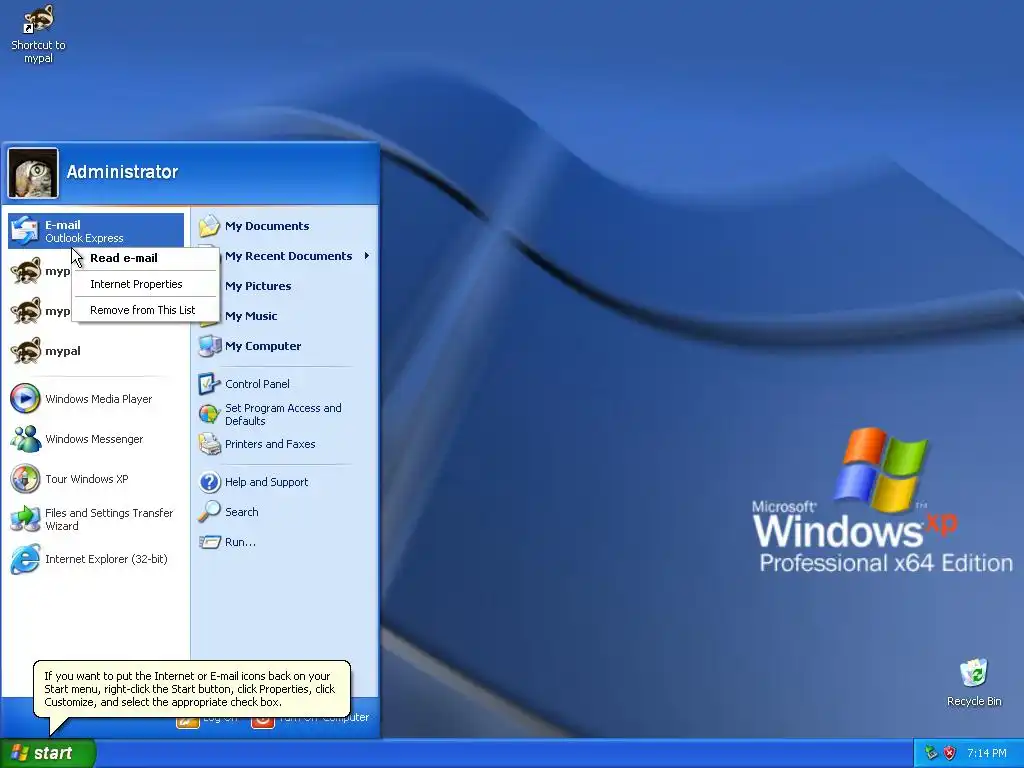Screen dimensions: 1024x768
Task: Open the Run... dialog icon
Action: pyautogui.click(x=210, y=542)
